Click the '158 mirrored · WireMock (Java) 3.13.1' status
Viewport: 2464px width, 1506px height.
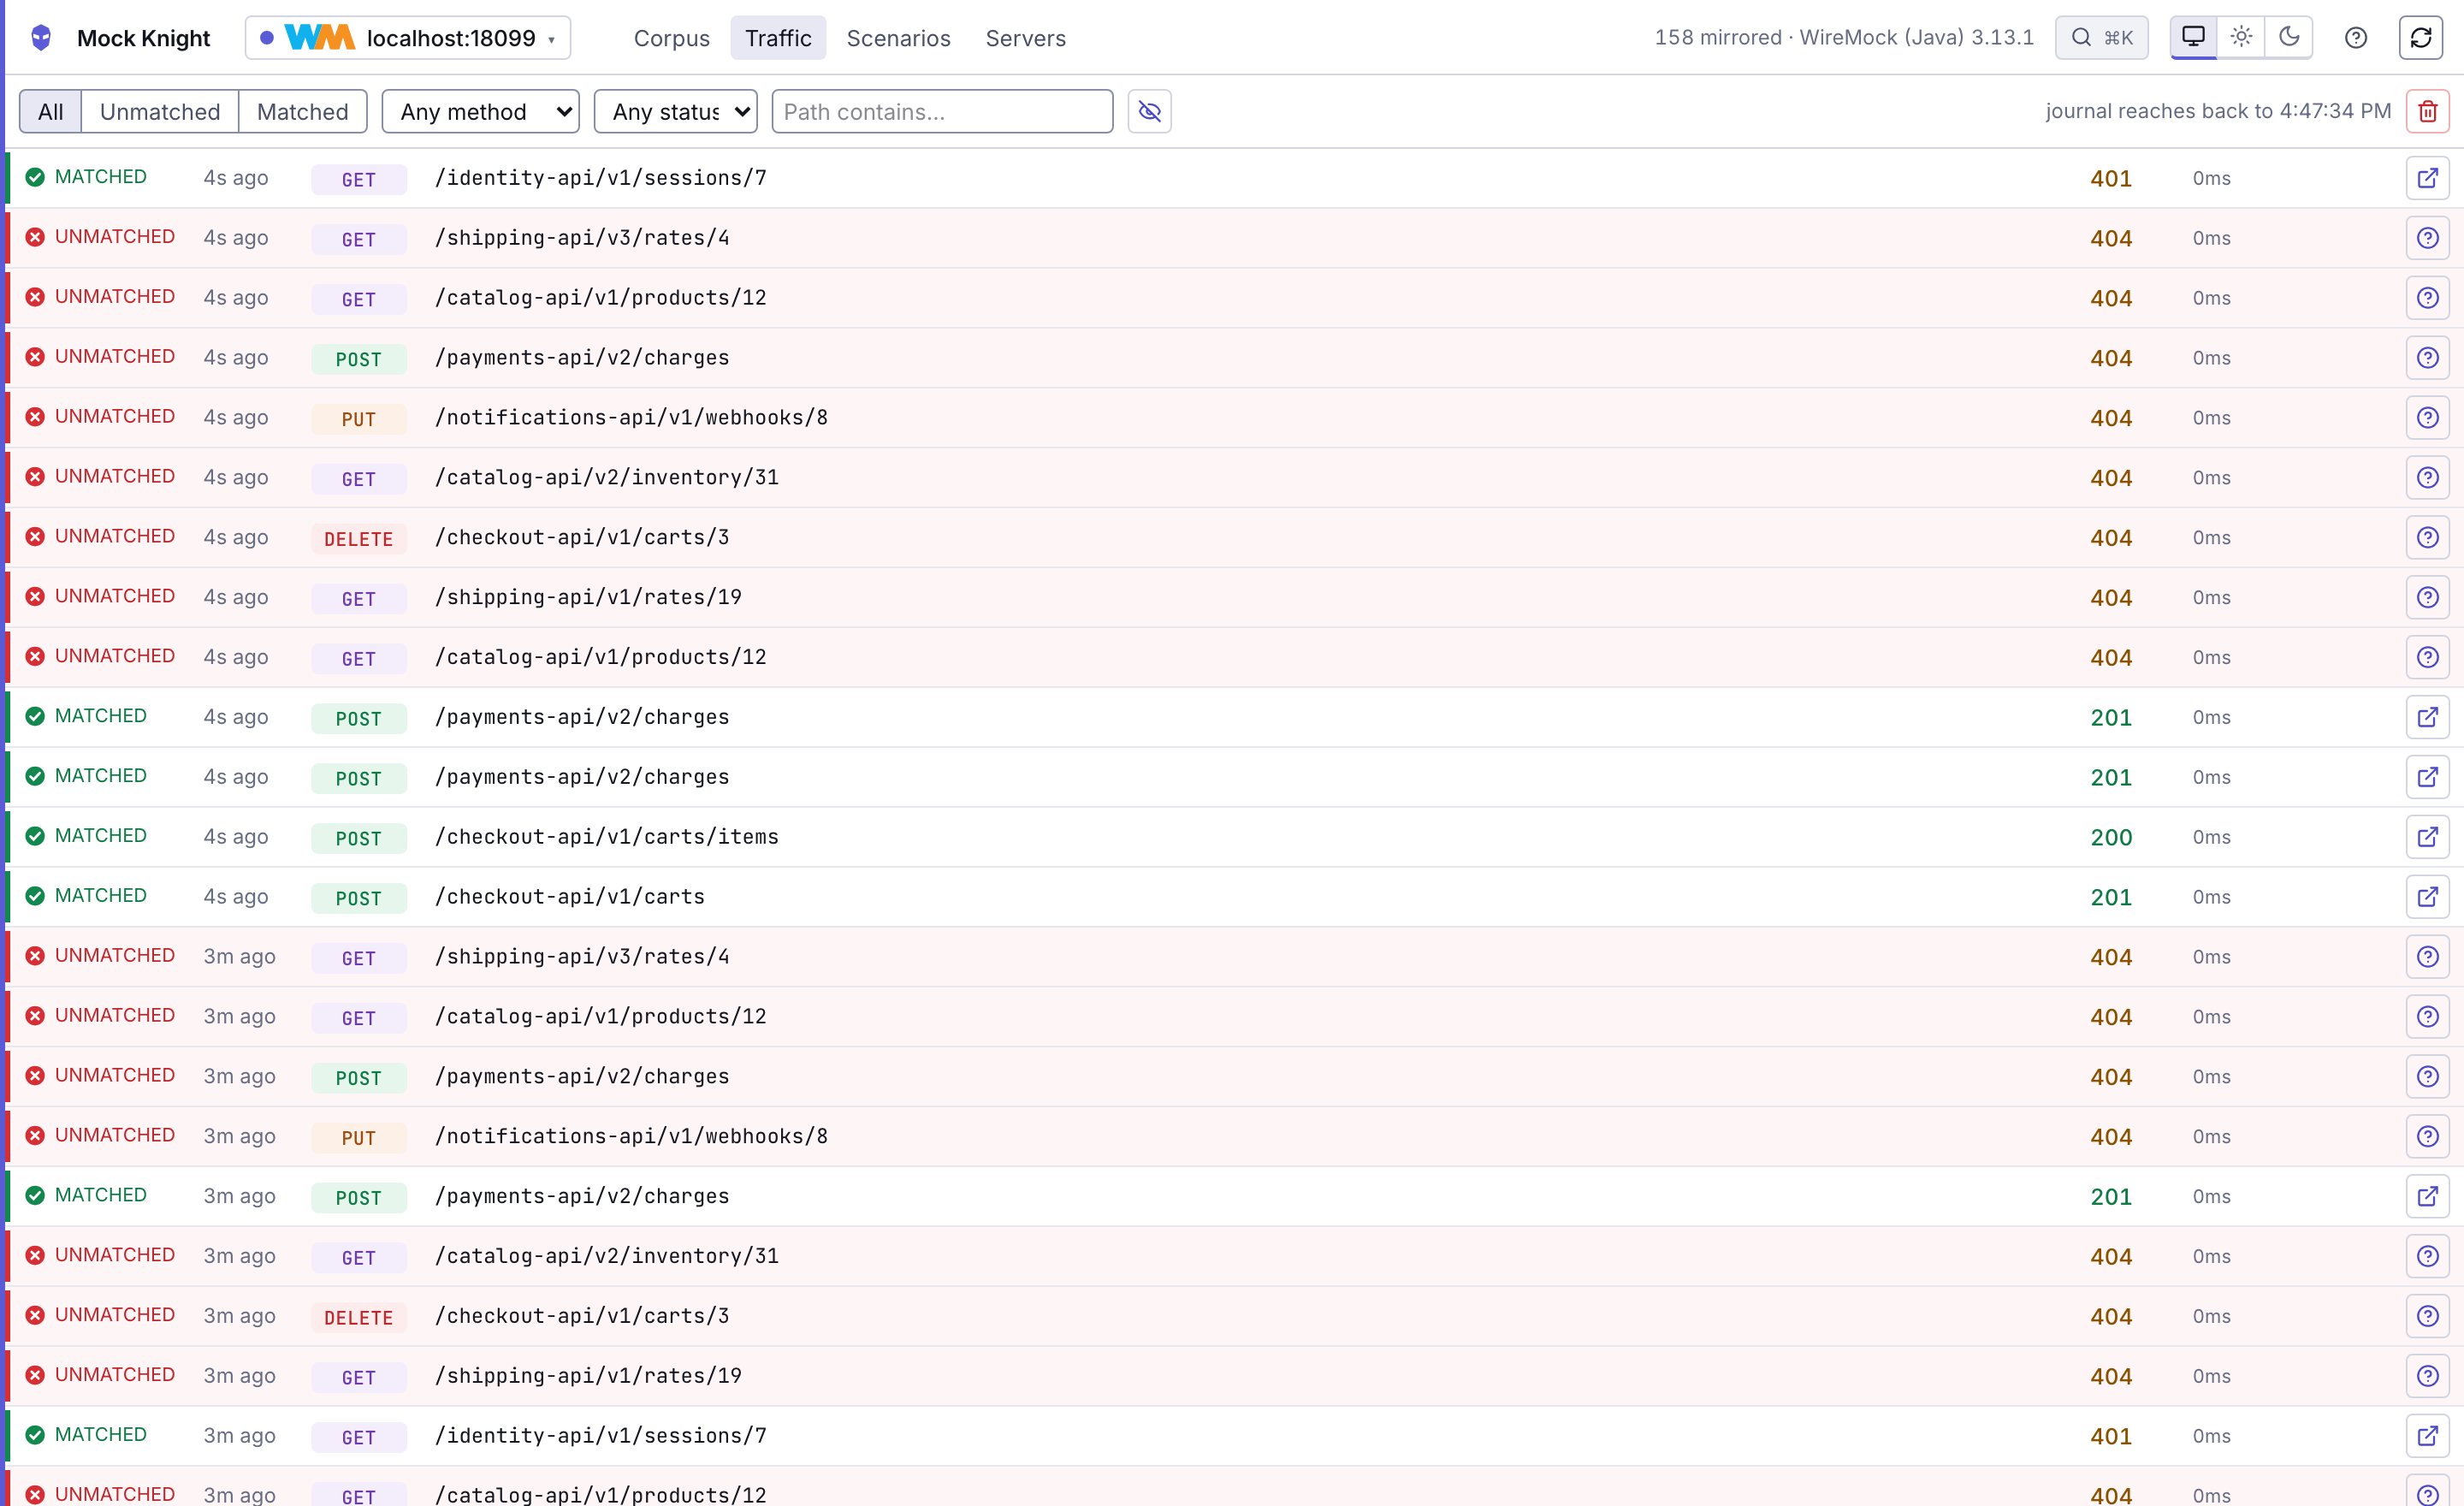(x=1844, y=38)
